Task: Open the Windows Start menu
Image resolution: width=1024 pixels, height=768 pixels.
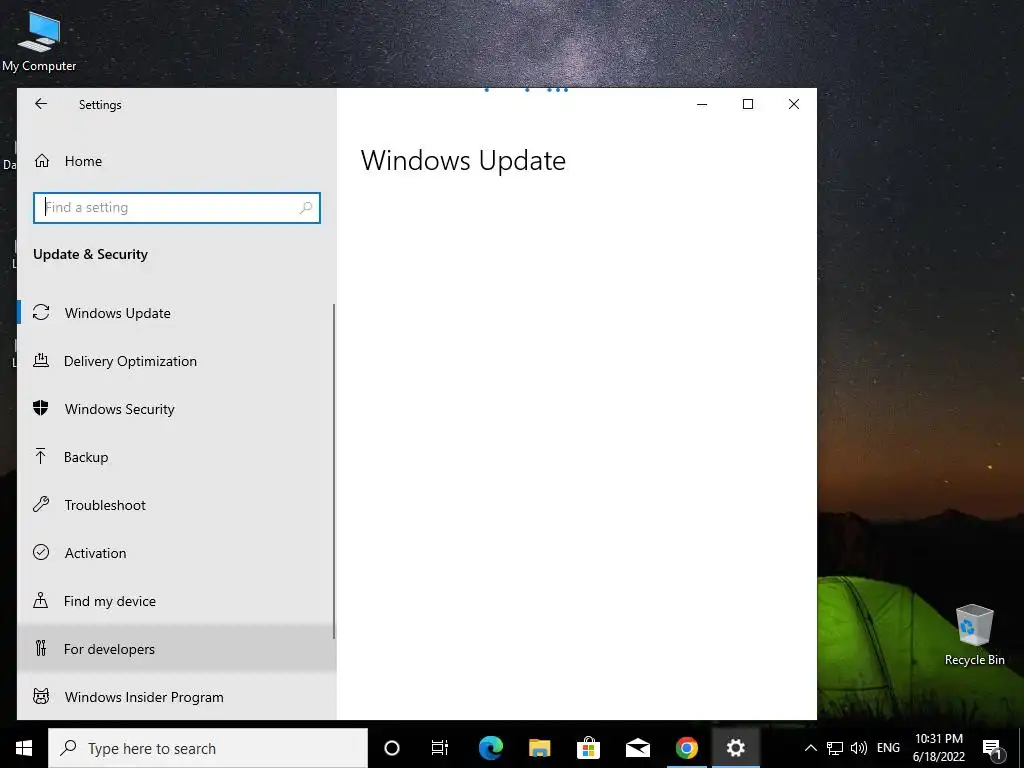Action: tap(24, 748)
